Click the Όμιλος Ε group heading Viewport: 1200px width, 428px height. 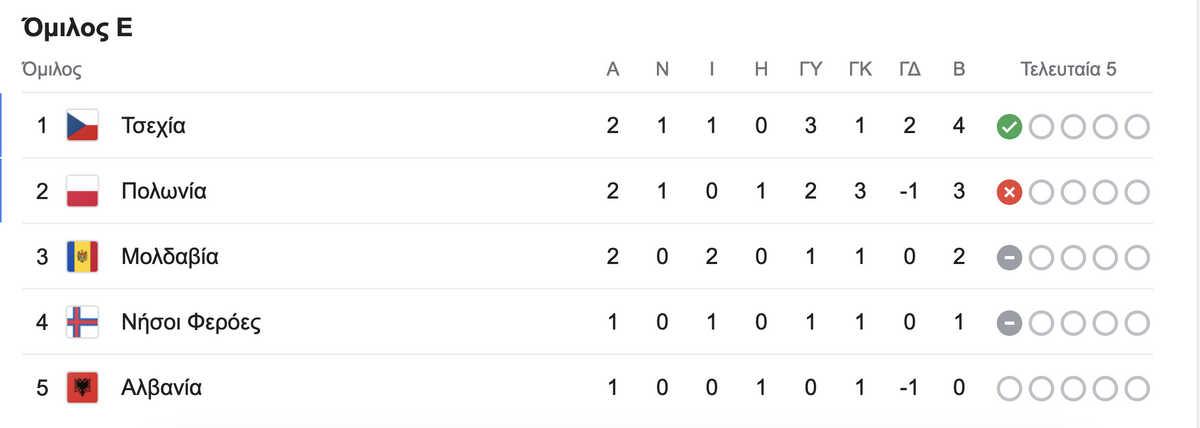click(x=77, y=29)
